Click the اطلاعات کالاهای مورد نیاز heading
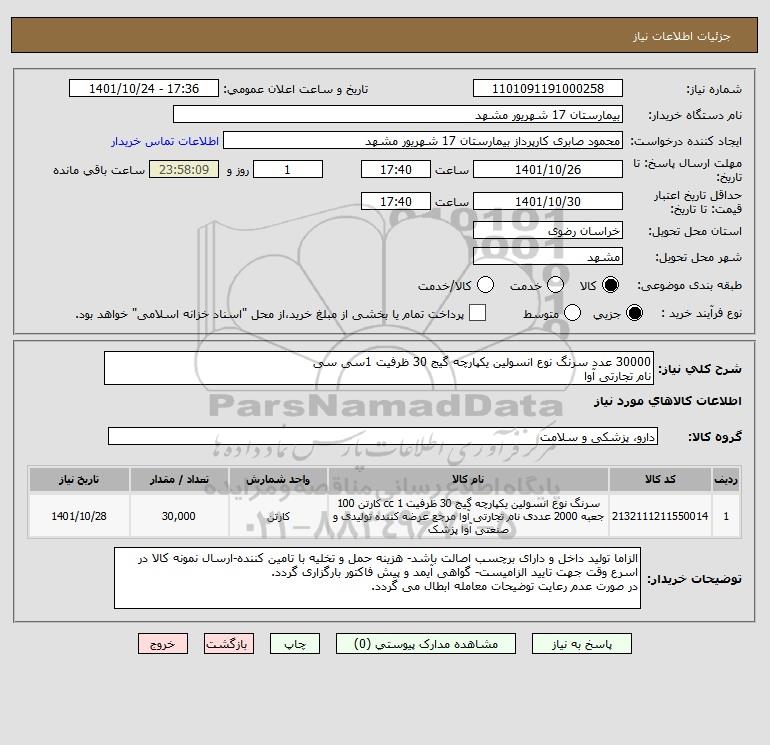The height and width of the screenshot is (745, 770). (x=668, y=401)
